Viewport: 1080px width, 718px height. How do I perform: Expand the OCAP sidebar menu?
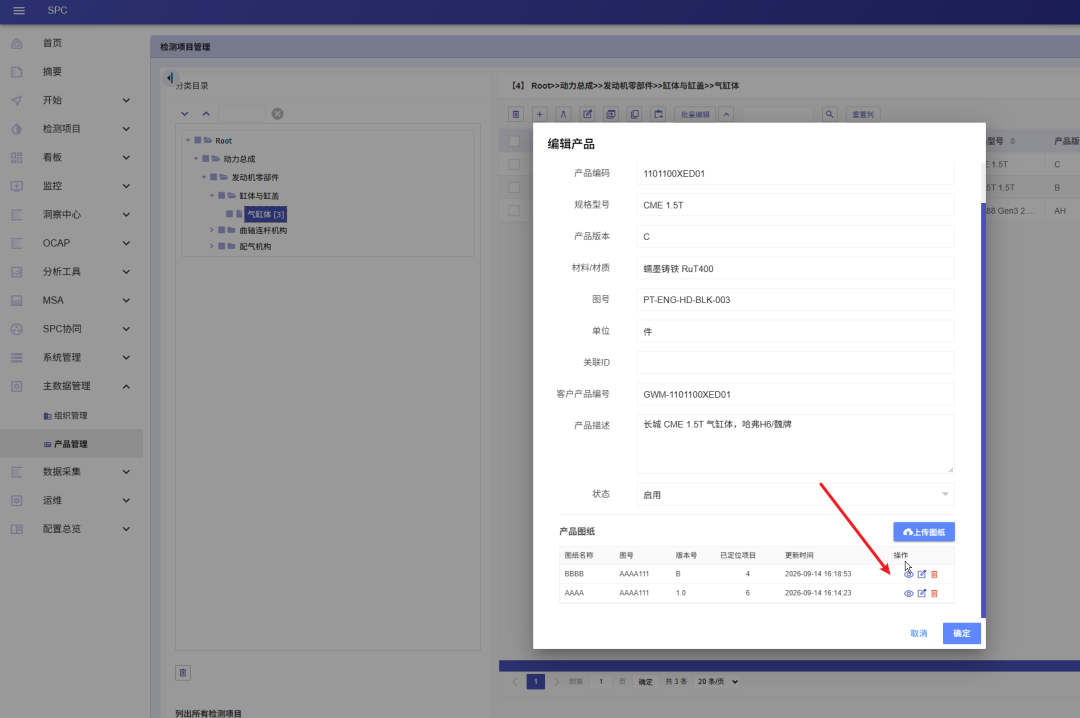(x=71, y=243)
